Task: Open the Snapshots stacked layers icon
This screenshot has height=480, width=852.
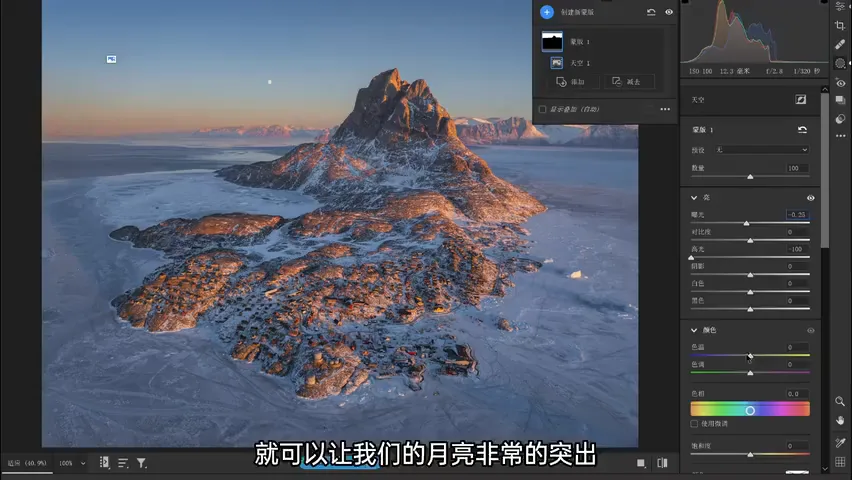Action: (840, 100)
